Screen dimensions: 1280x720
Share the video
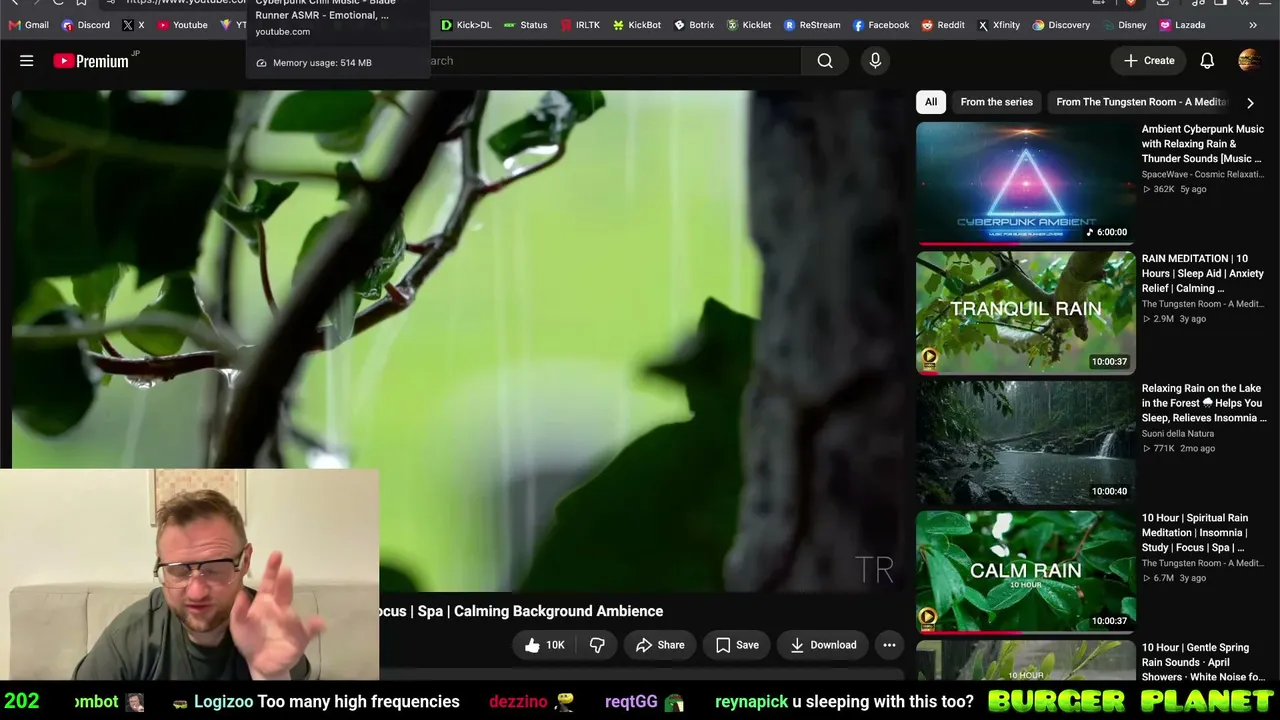[660, 645]
